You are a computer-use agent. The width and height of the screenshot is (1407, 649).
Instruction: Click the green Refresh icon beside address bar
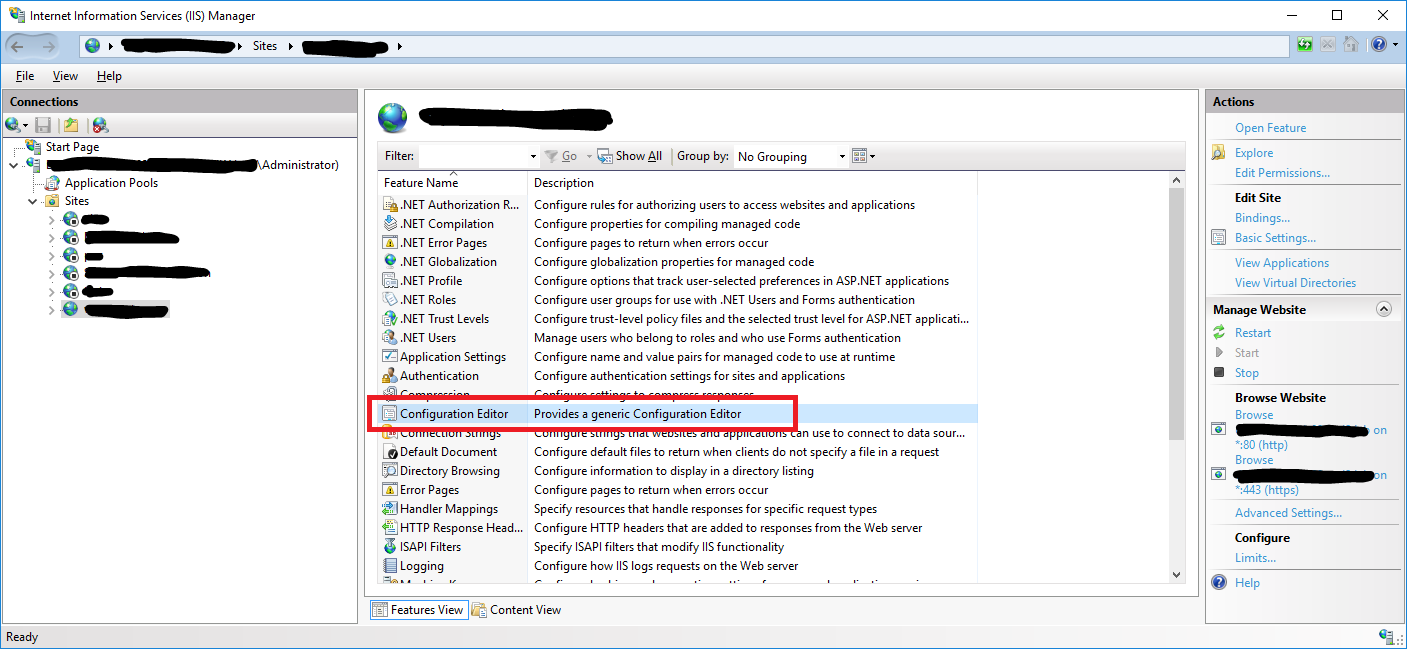point(1305,45)
